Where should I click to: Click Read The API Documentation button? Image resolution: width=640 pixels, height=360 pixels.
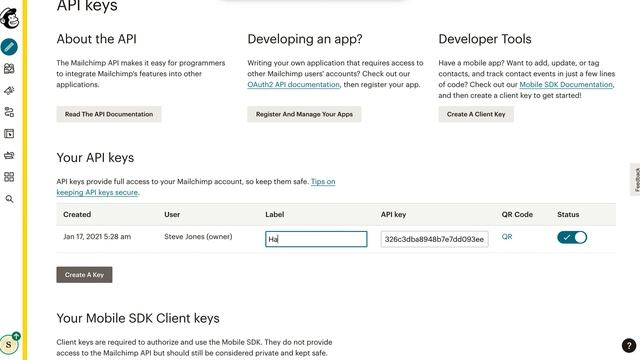(x=109, y=114)
